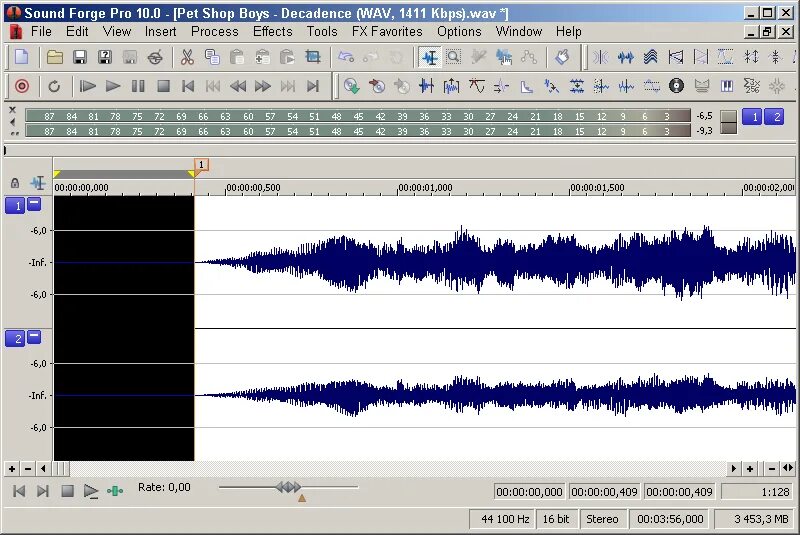Toggle meter channel 1 button
800x535 pixels.
754,117
